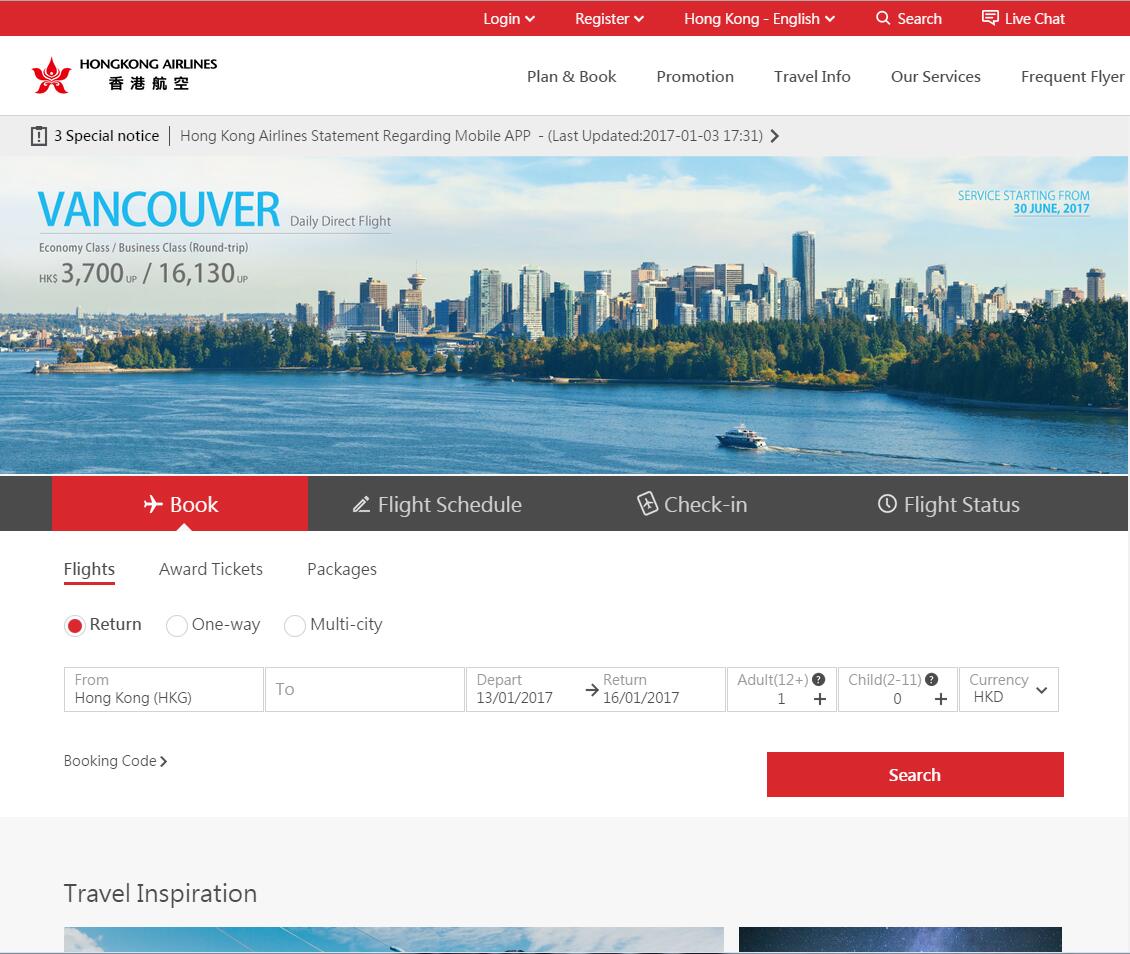Open the Mobile APP statement notice
1130x954 pixels.
(x=471, y=135)
